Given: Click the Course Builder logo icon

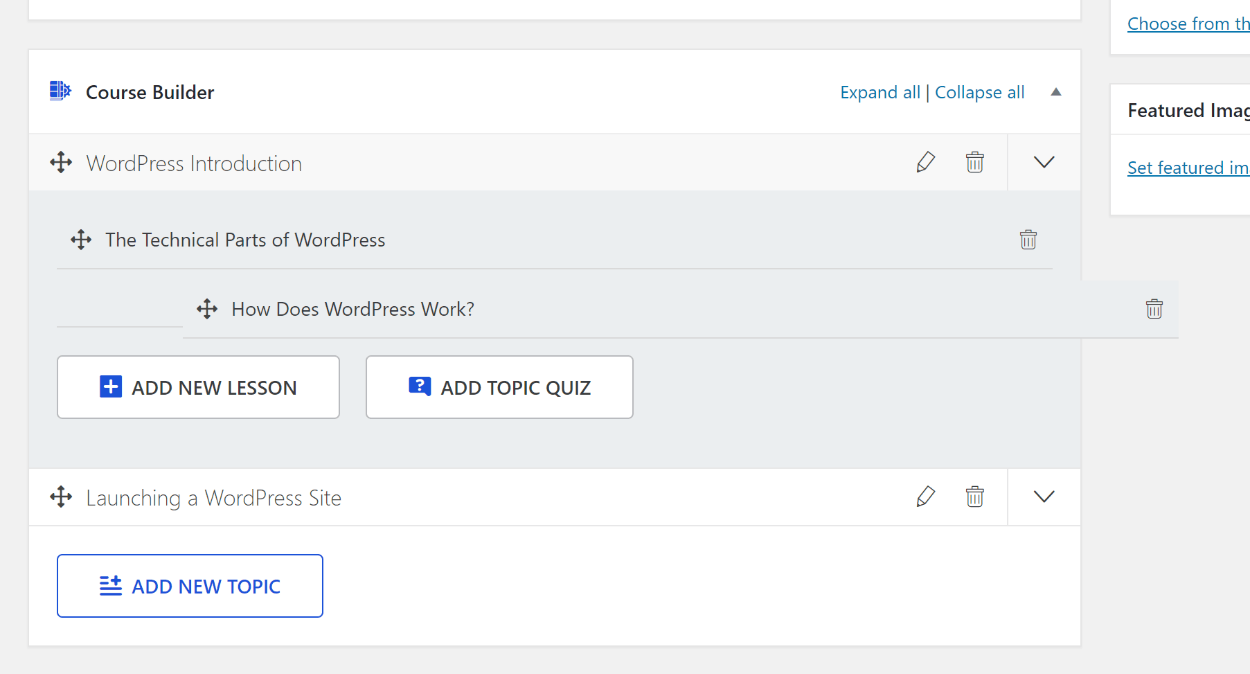Looking at the screenshot, I should [60, 91].
